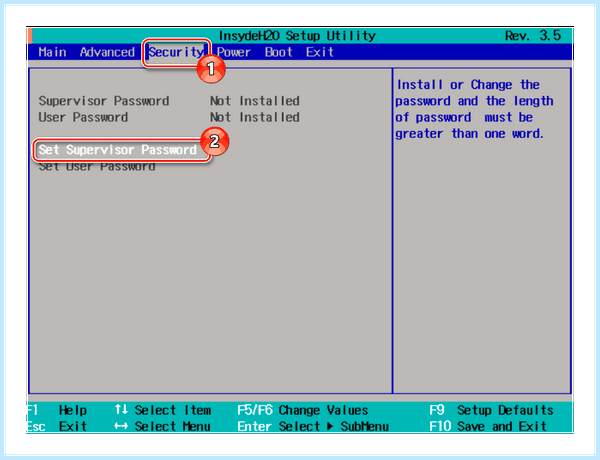Click the F1 Help hint
This screenshot has width=600, height=460.
pos(57,410)
